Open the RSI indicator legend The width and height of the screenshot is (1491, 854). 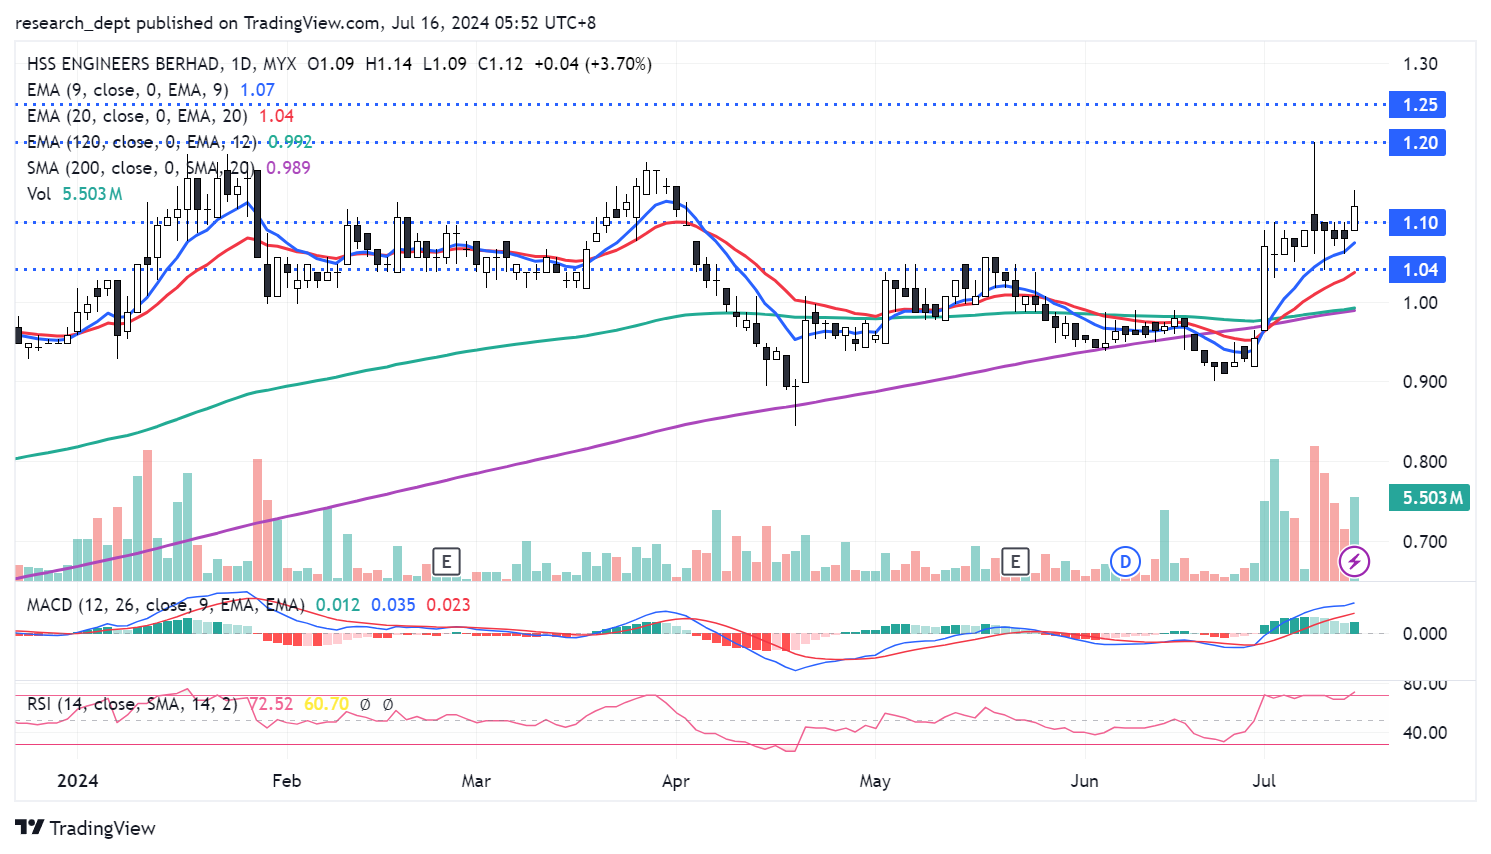click(132, 704)
